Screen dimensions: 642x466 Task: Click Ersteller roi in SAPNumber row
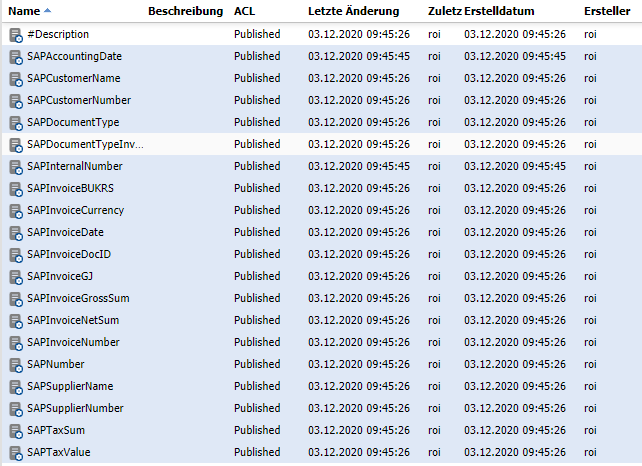click(590, 364)
